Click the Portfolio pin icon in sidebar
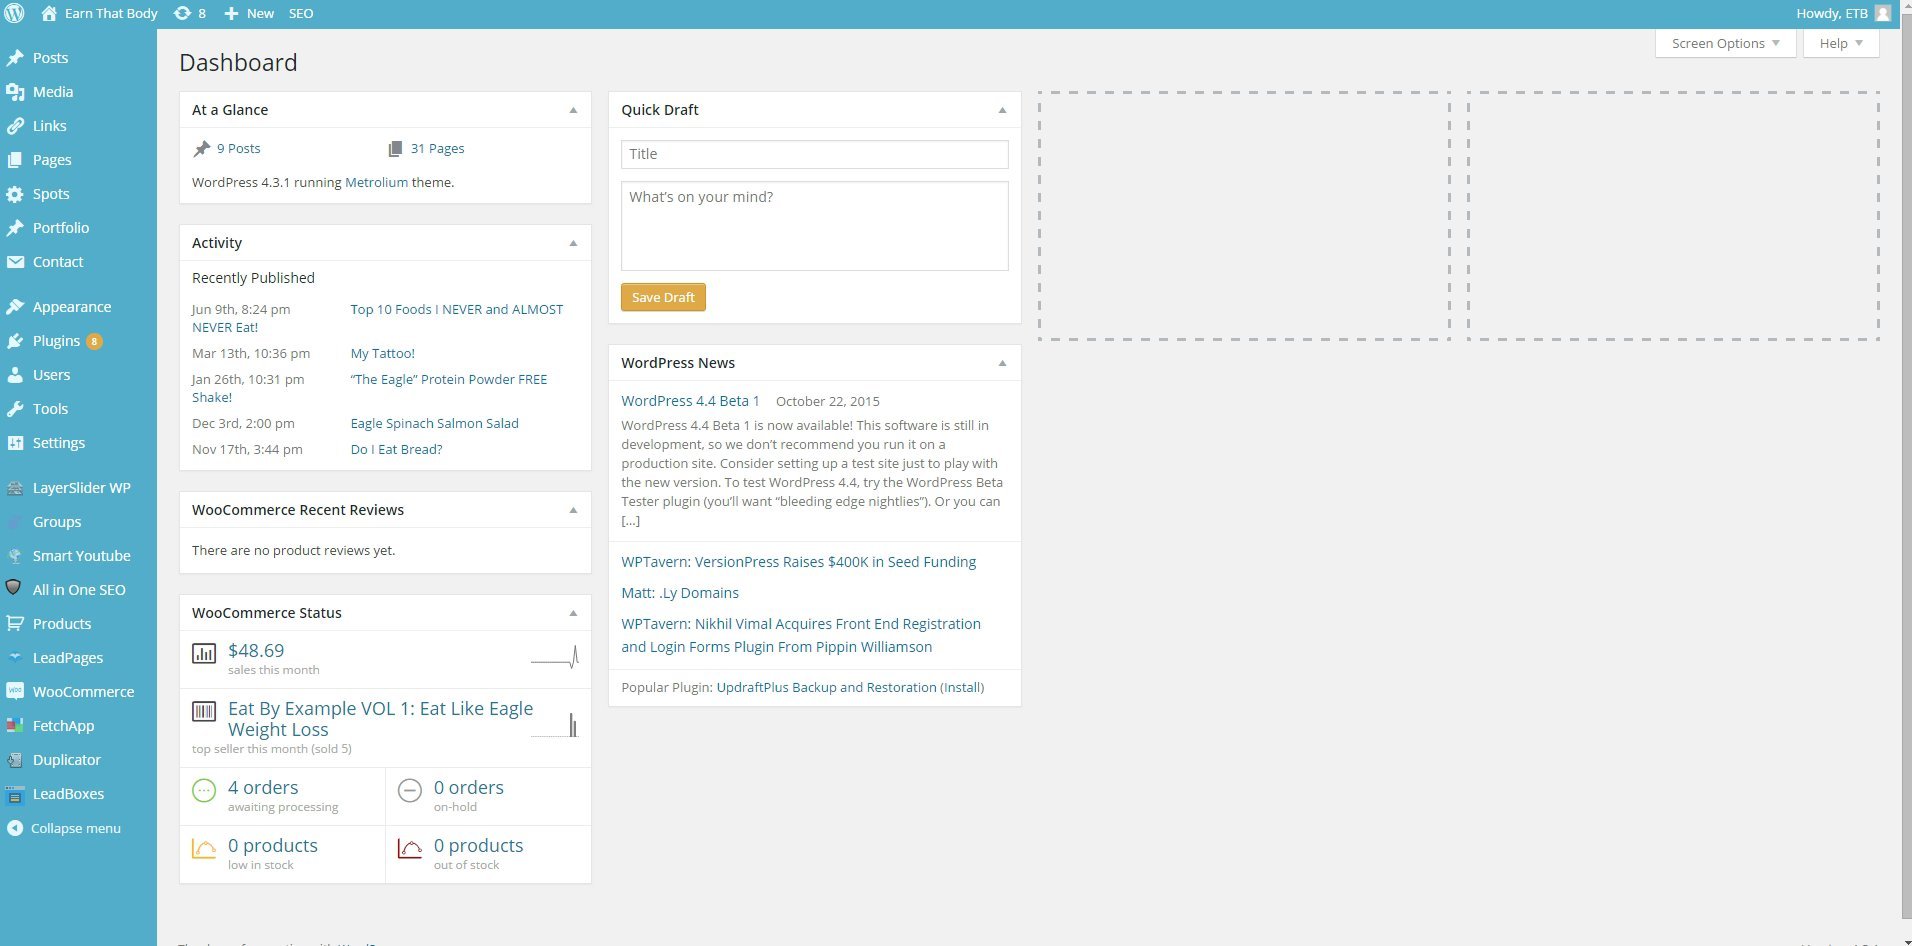Screen dimensions: 1912x946 15,228
